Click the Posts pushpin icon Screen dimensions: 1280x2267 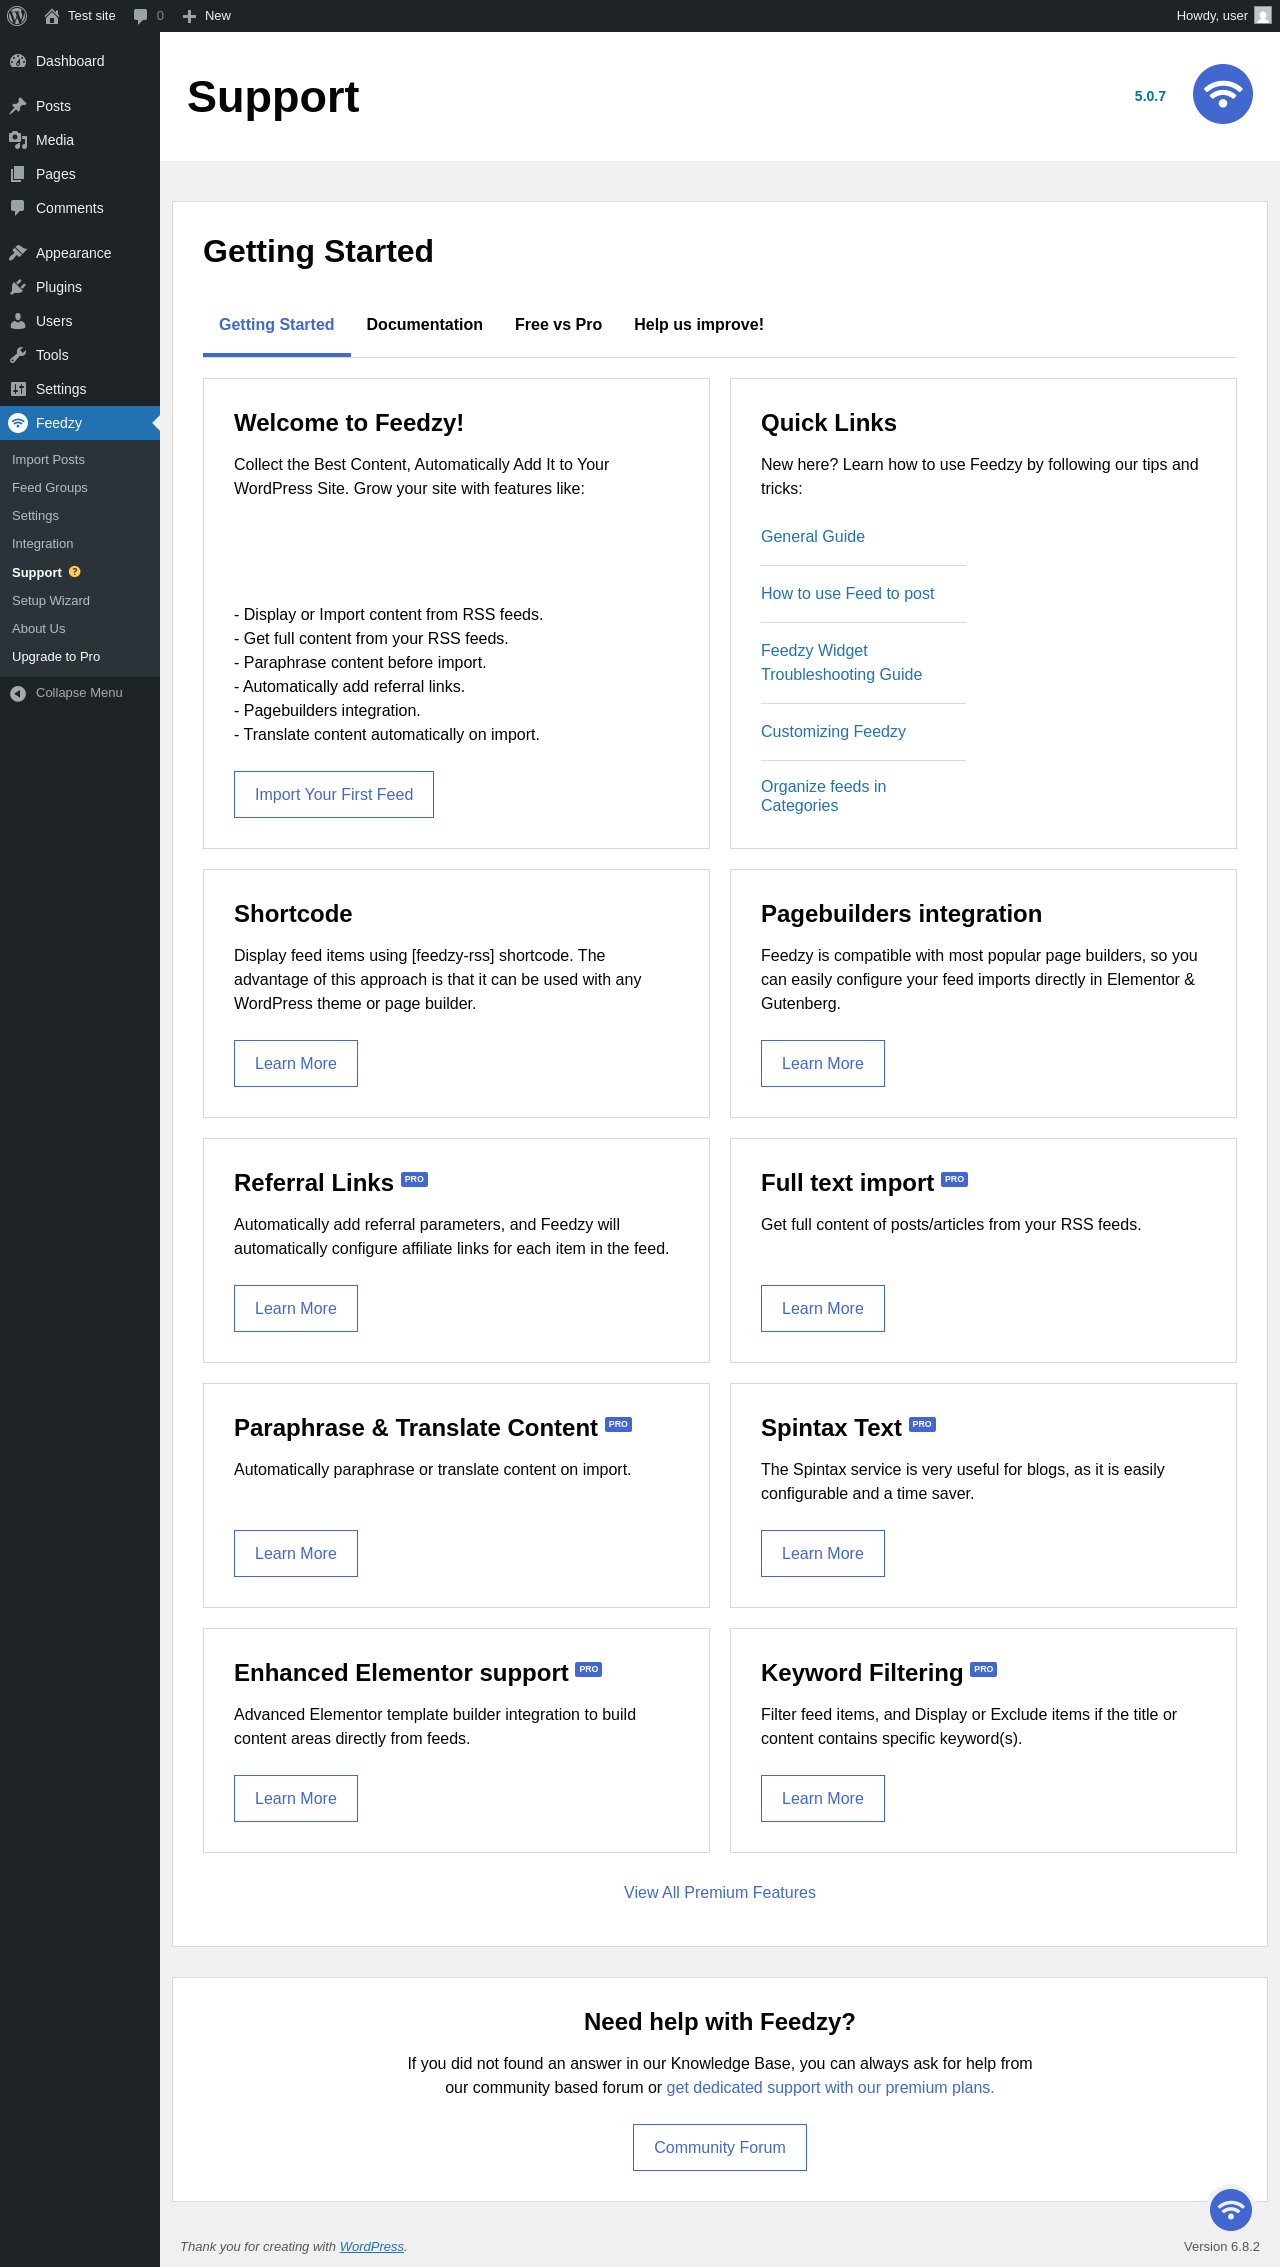(18, 106)
